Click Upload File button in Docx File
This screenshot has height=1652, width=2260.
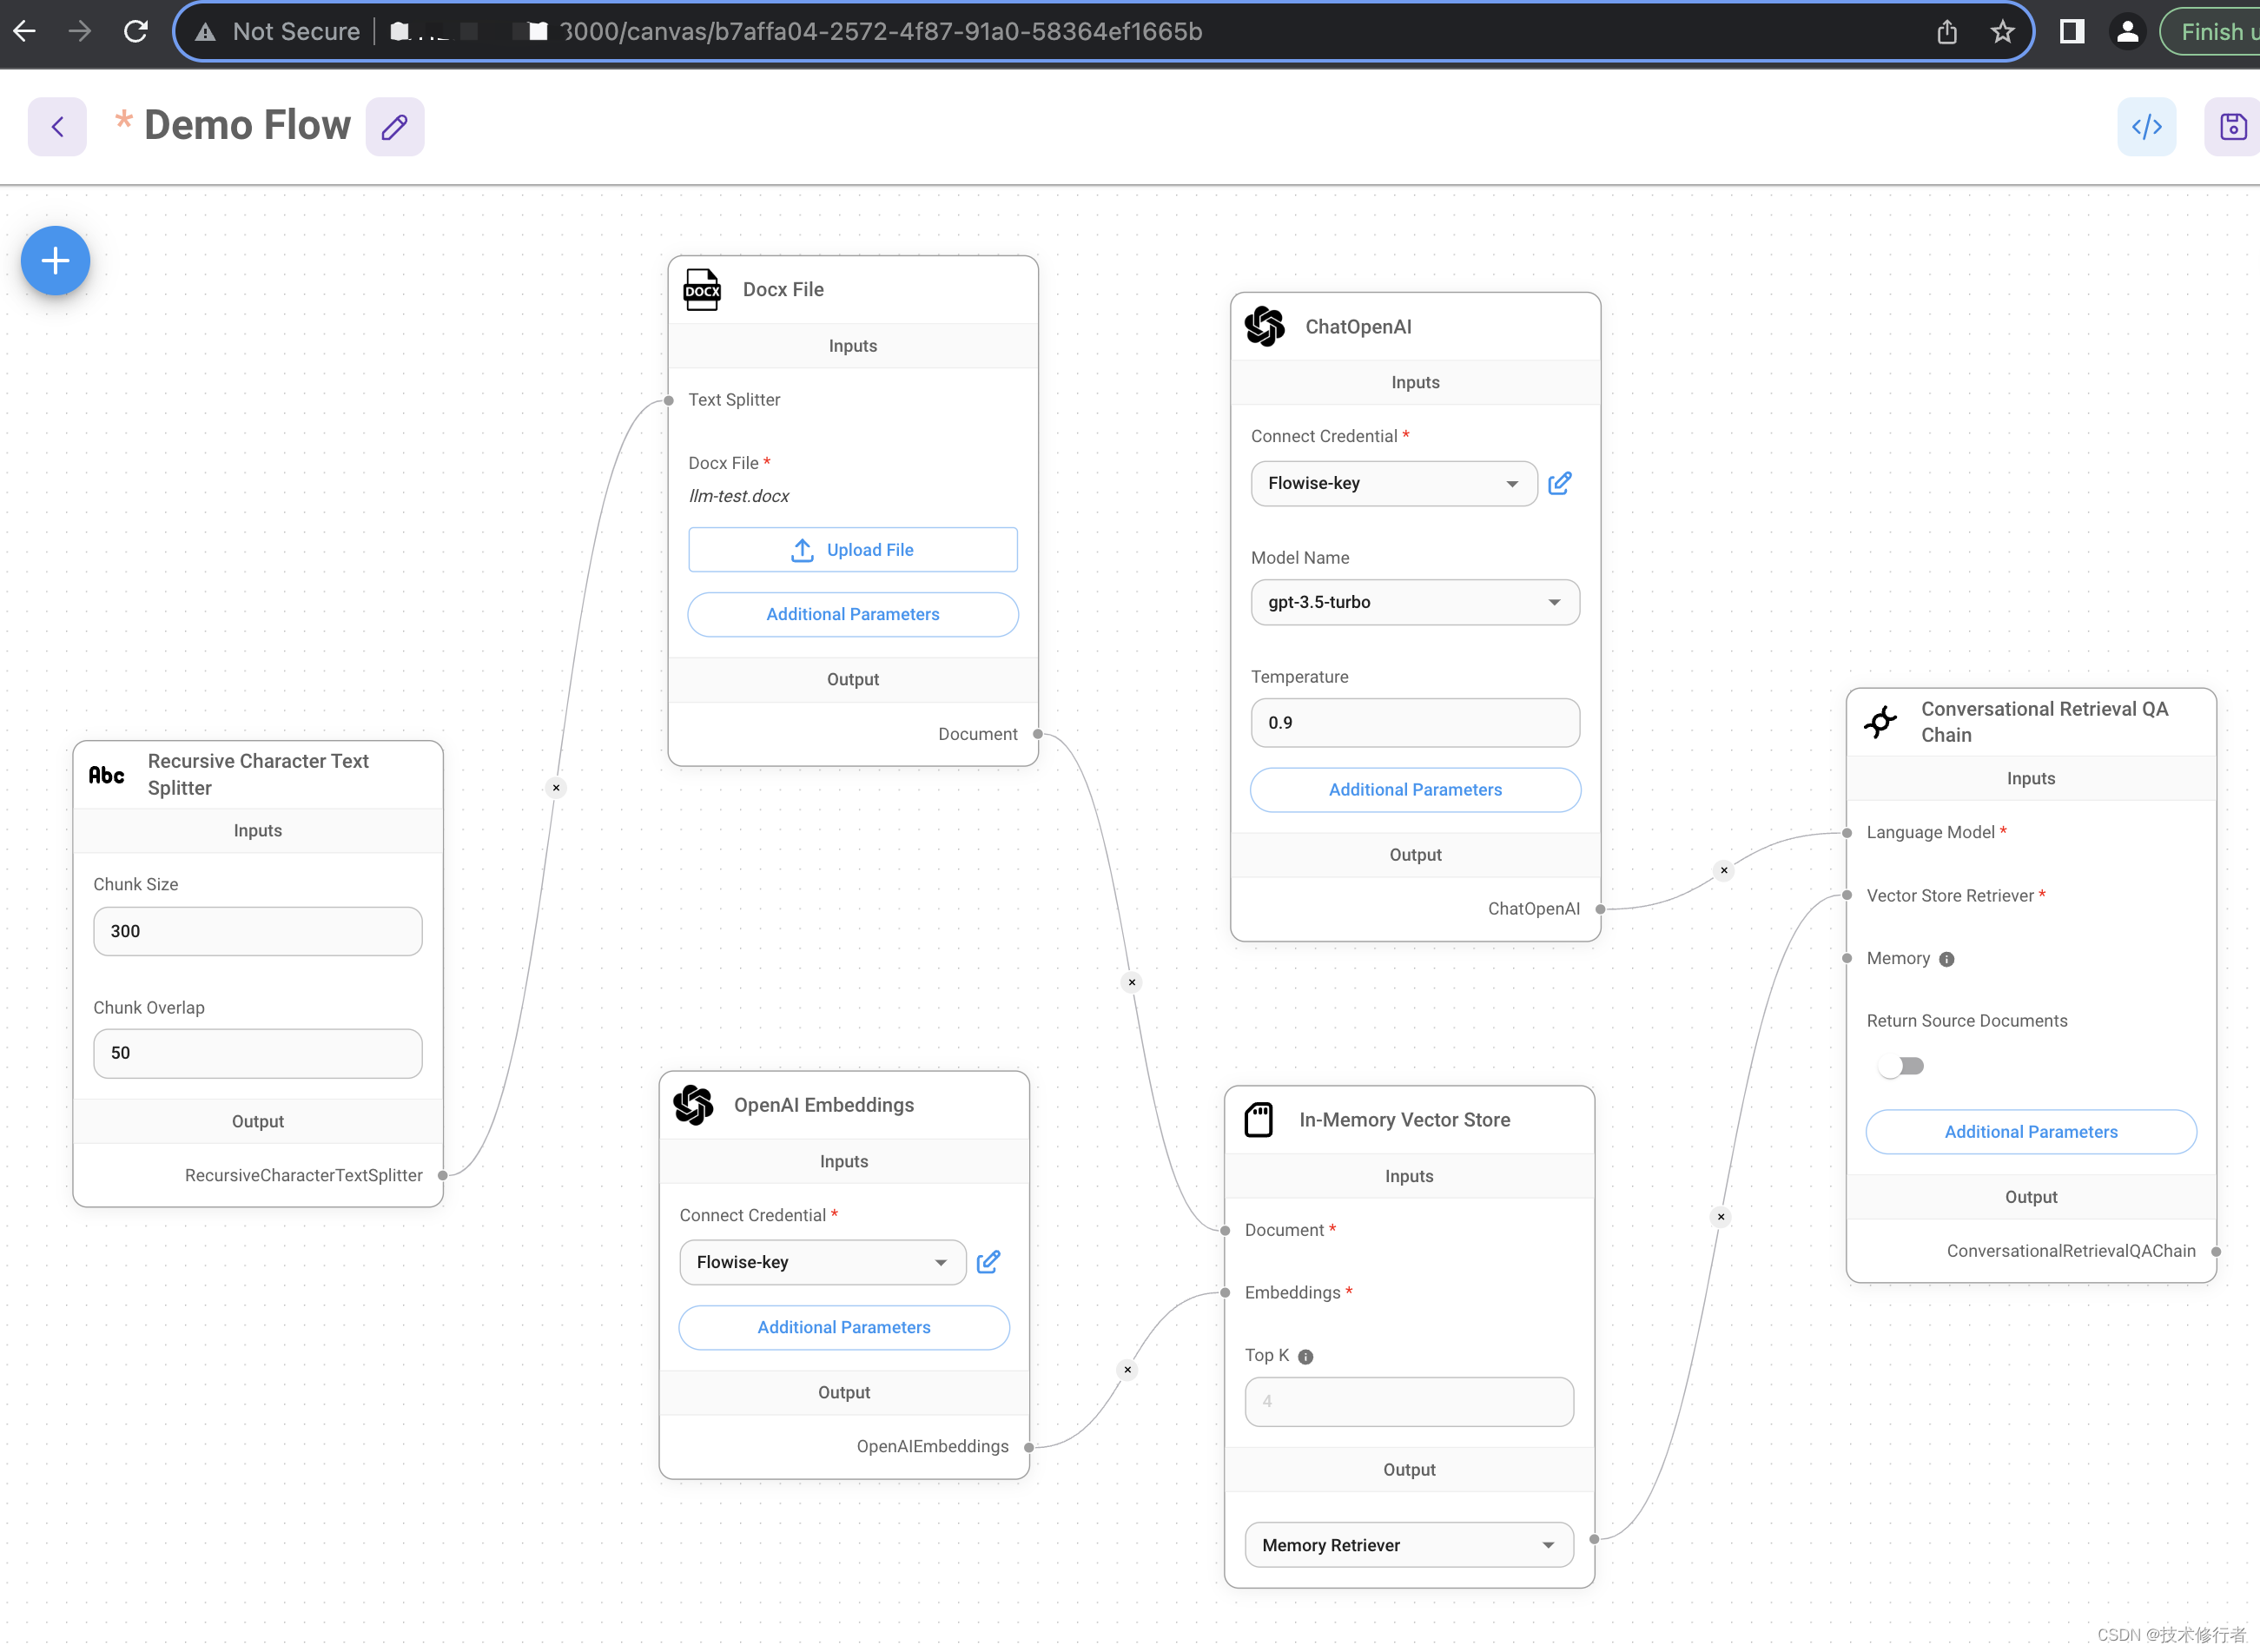click(x=853, y=550)
